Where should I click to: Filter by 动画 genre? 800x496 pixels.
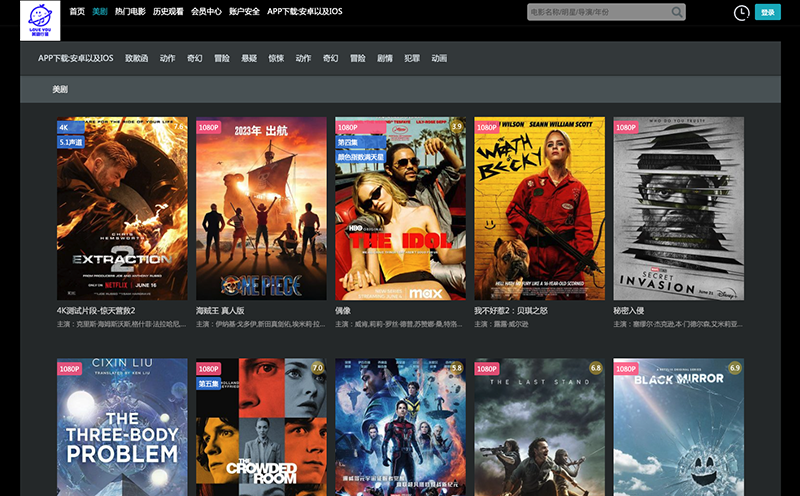tap(439, 58)
